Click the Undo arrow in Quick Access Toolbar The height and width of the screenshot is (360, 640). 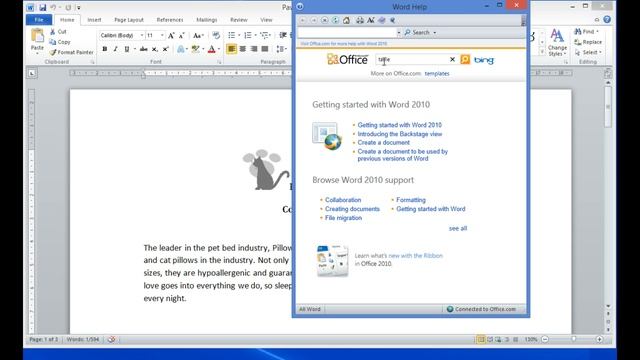53,7
